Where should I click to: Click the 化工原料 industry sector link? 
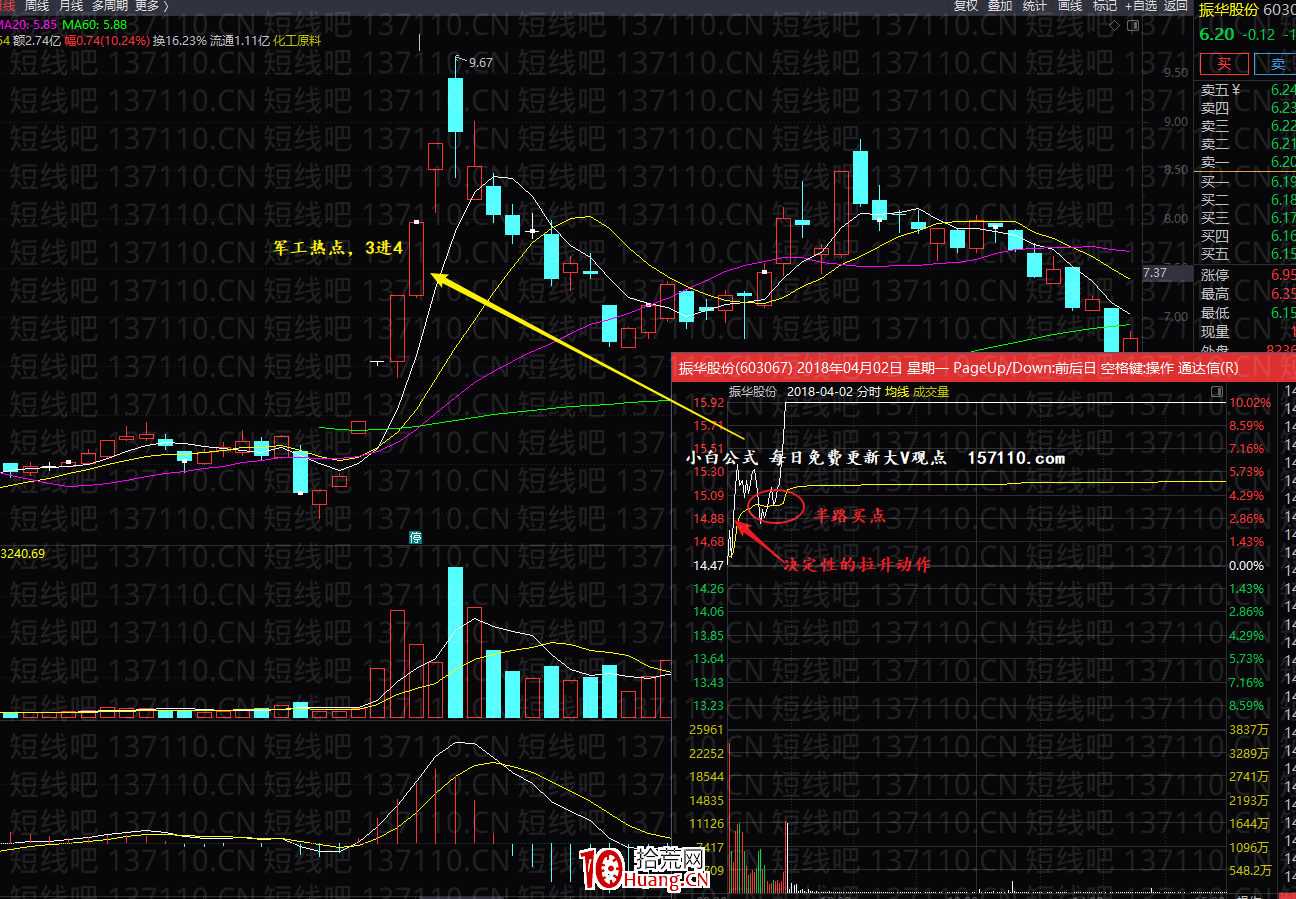[x=297, y=41]
